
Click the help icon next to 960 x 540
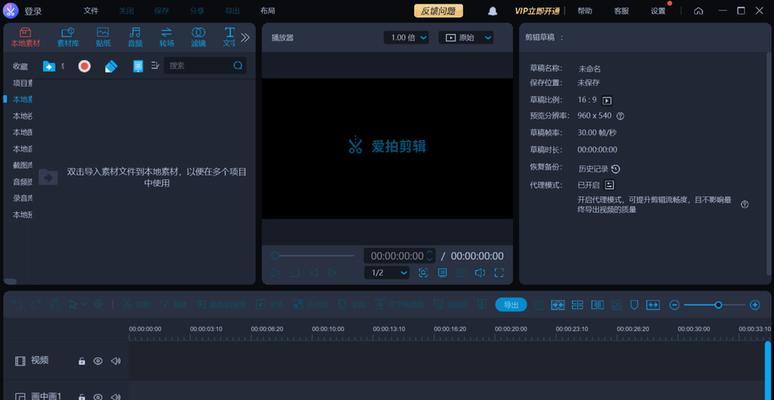[620, 116]
